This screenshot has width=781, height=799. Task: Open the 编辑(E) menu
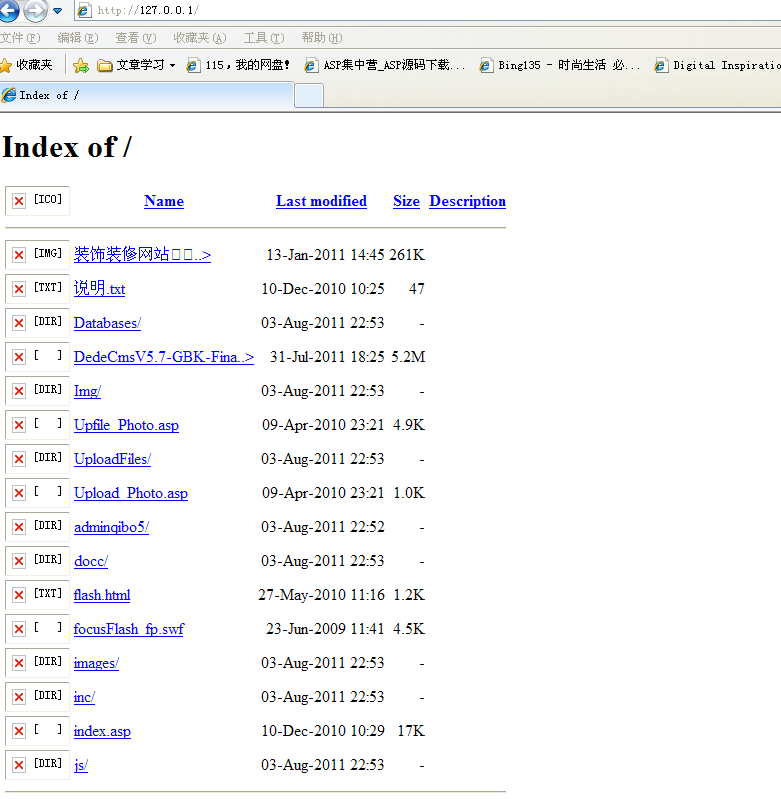(77, 38)
